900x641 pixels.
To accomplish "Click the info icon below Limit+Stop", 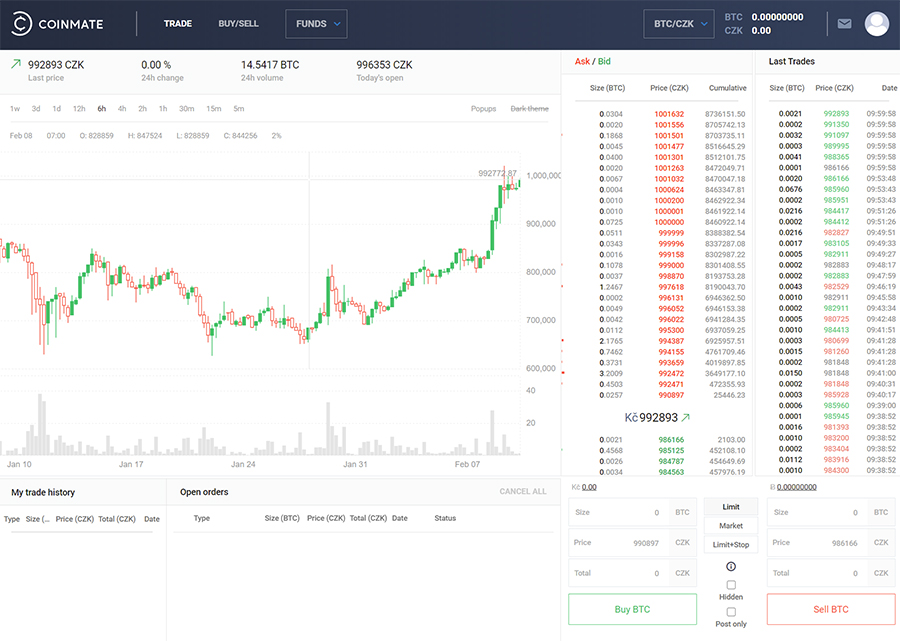I will [x=731, y=566].
